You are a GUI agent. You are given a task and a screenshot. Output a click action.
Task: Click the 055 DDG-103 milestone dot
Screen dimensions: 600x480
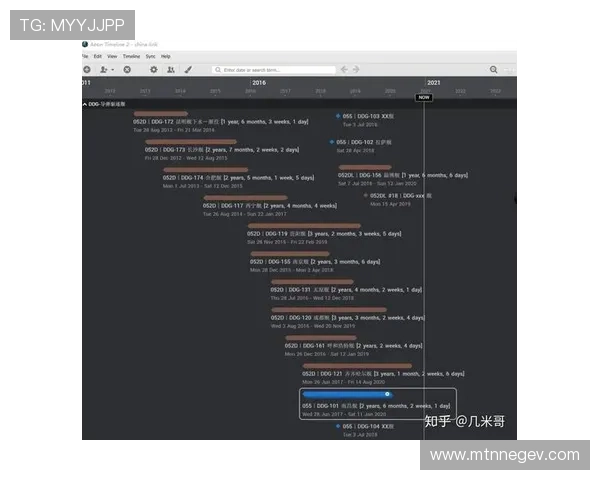coord(338,116)
